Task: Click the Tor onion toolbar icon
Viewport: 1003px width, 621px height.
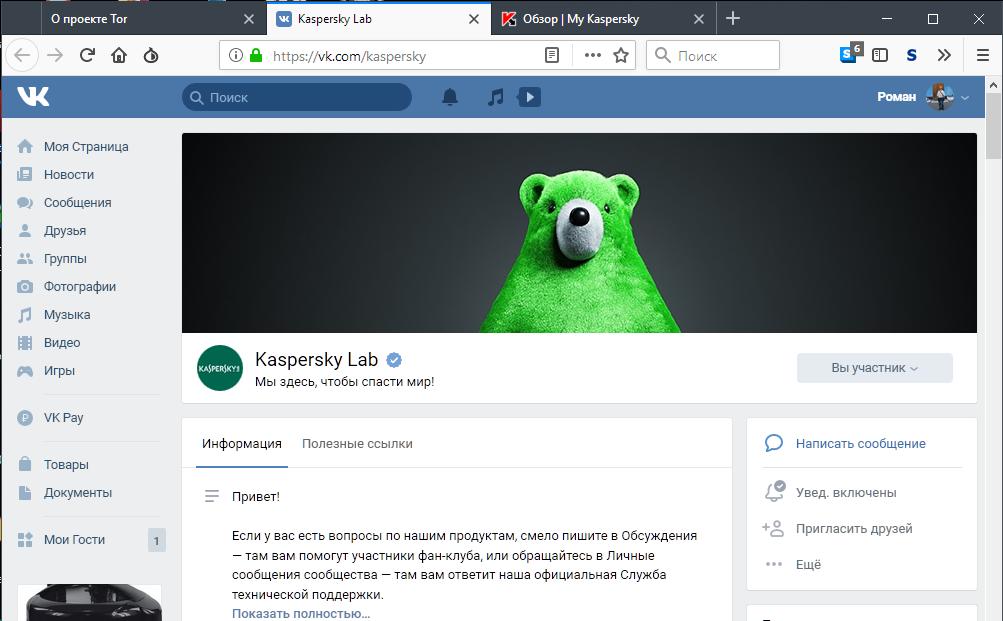Action: (x=151, y=55)
